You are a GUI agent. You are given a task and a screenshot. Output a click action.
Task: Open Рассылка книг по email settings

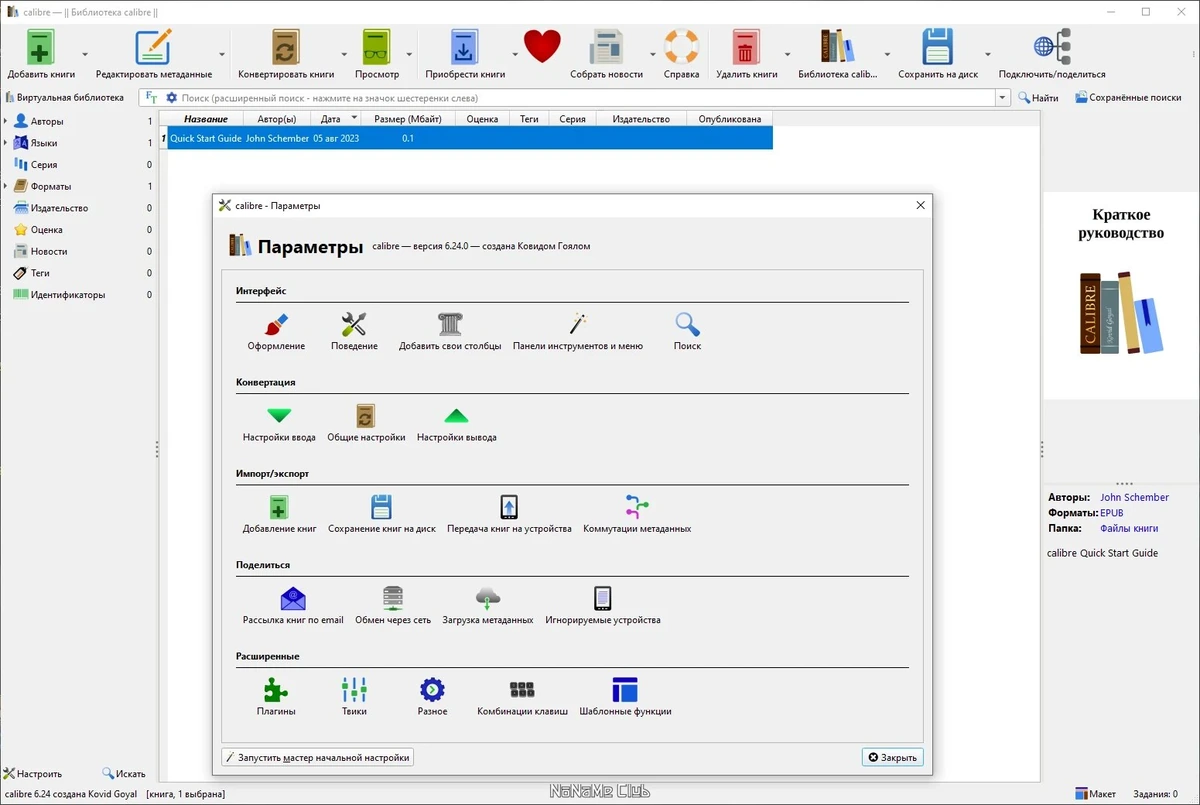tap(293, 606)
